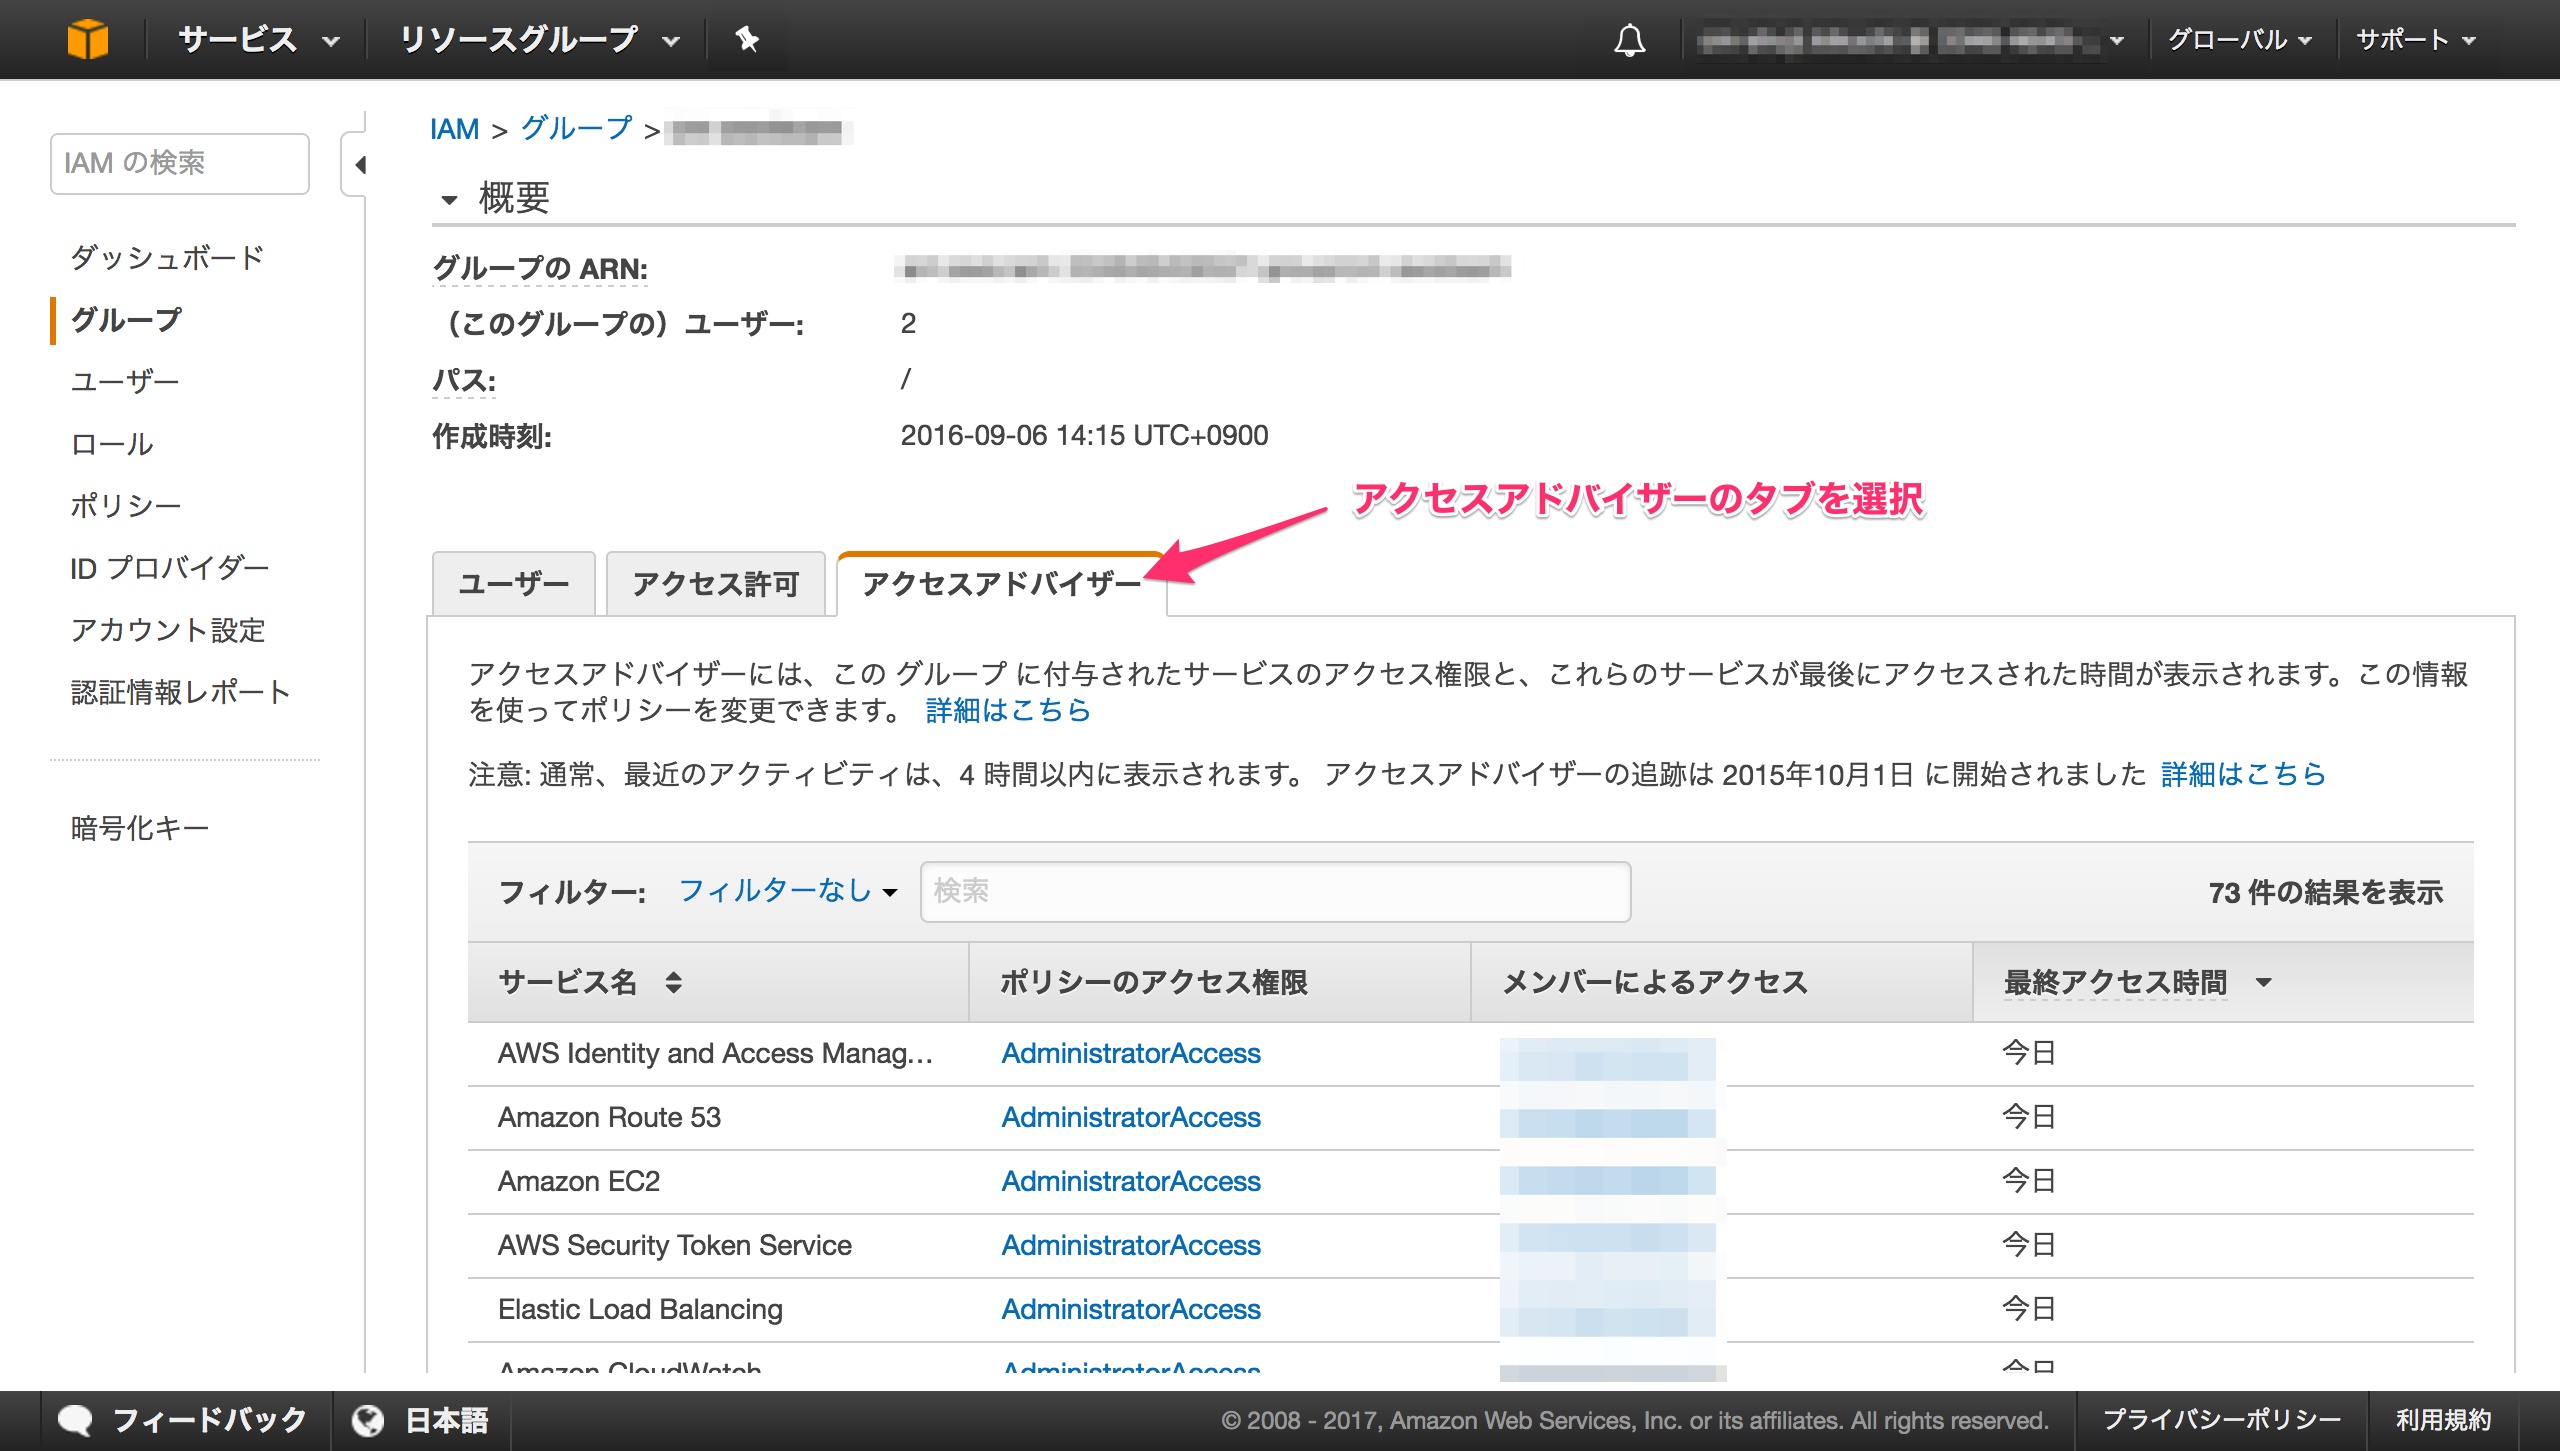Open AdministratorAccess for AWS Security Token Service
The width and height of the screenshot is (2560, 1451).
pyautogui.click(x=1131, y=1245)
